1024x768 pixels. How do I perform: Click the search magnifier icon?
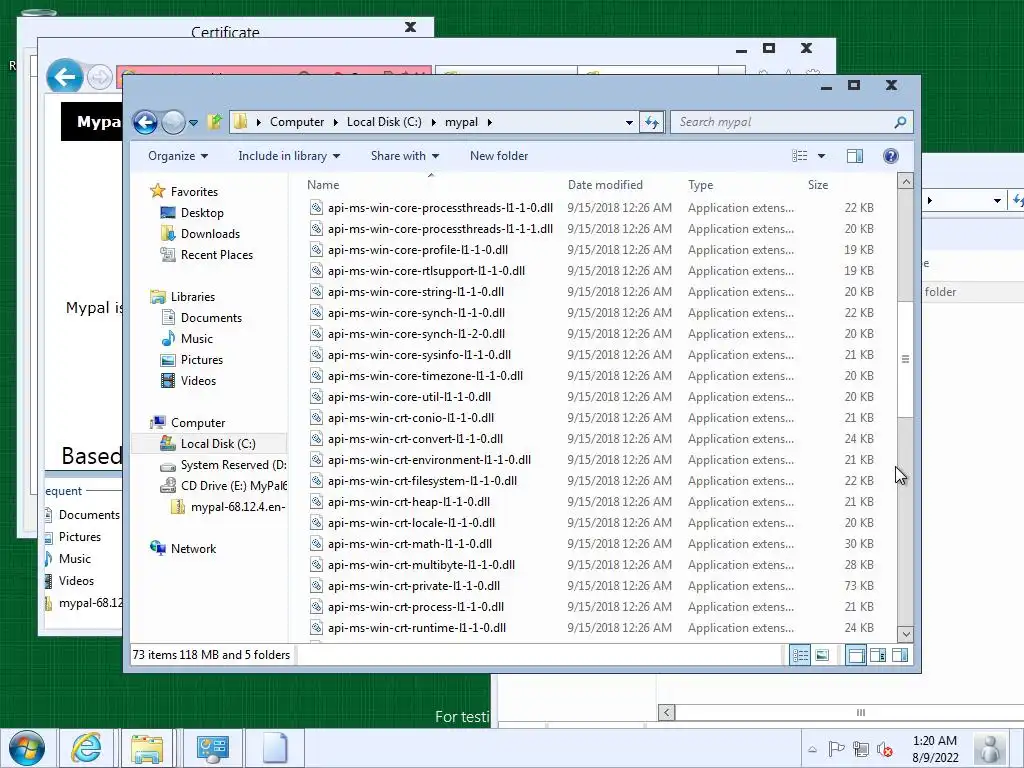click(x=900, y=122)
